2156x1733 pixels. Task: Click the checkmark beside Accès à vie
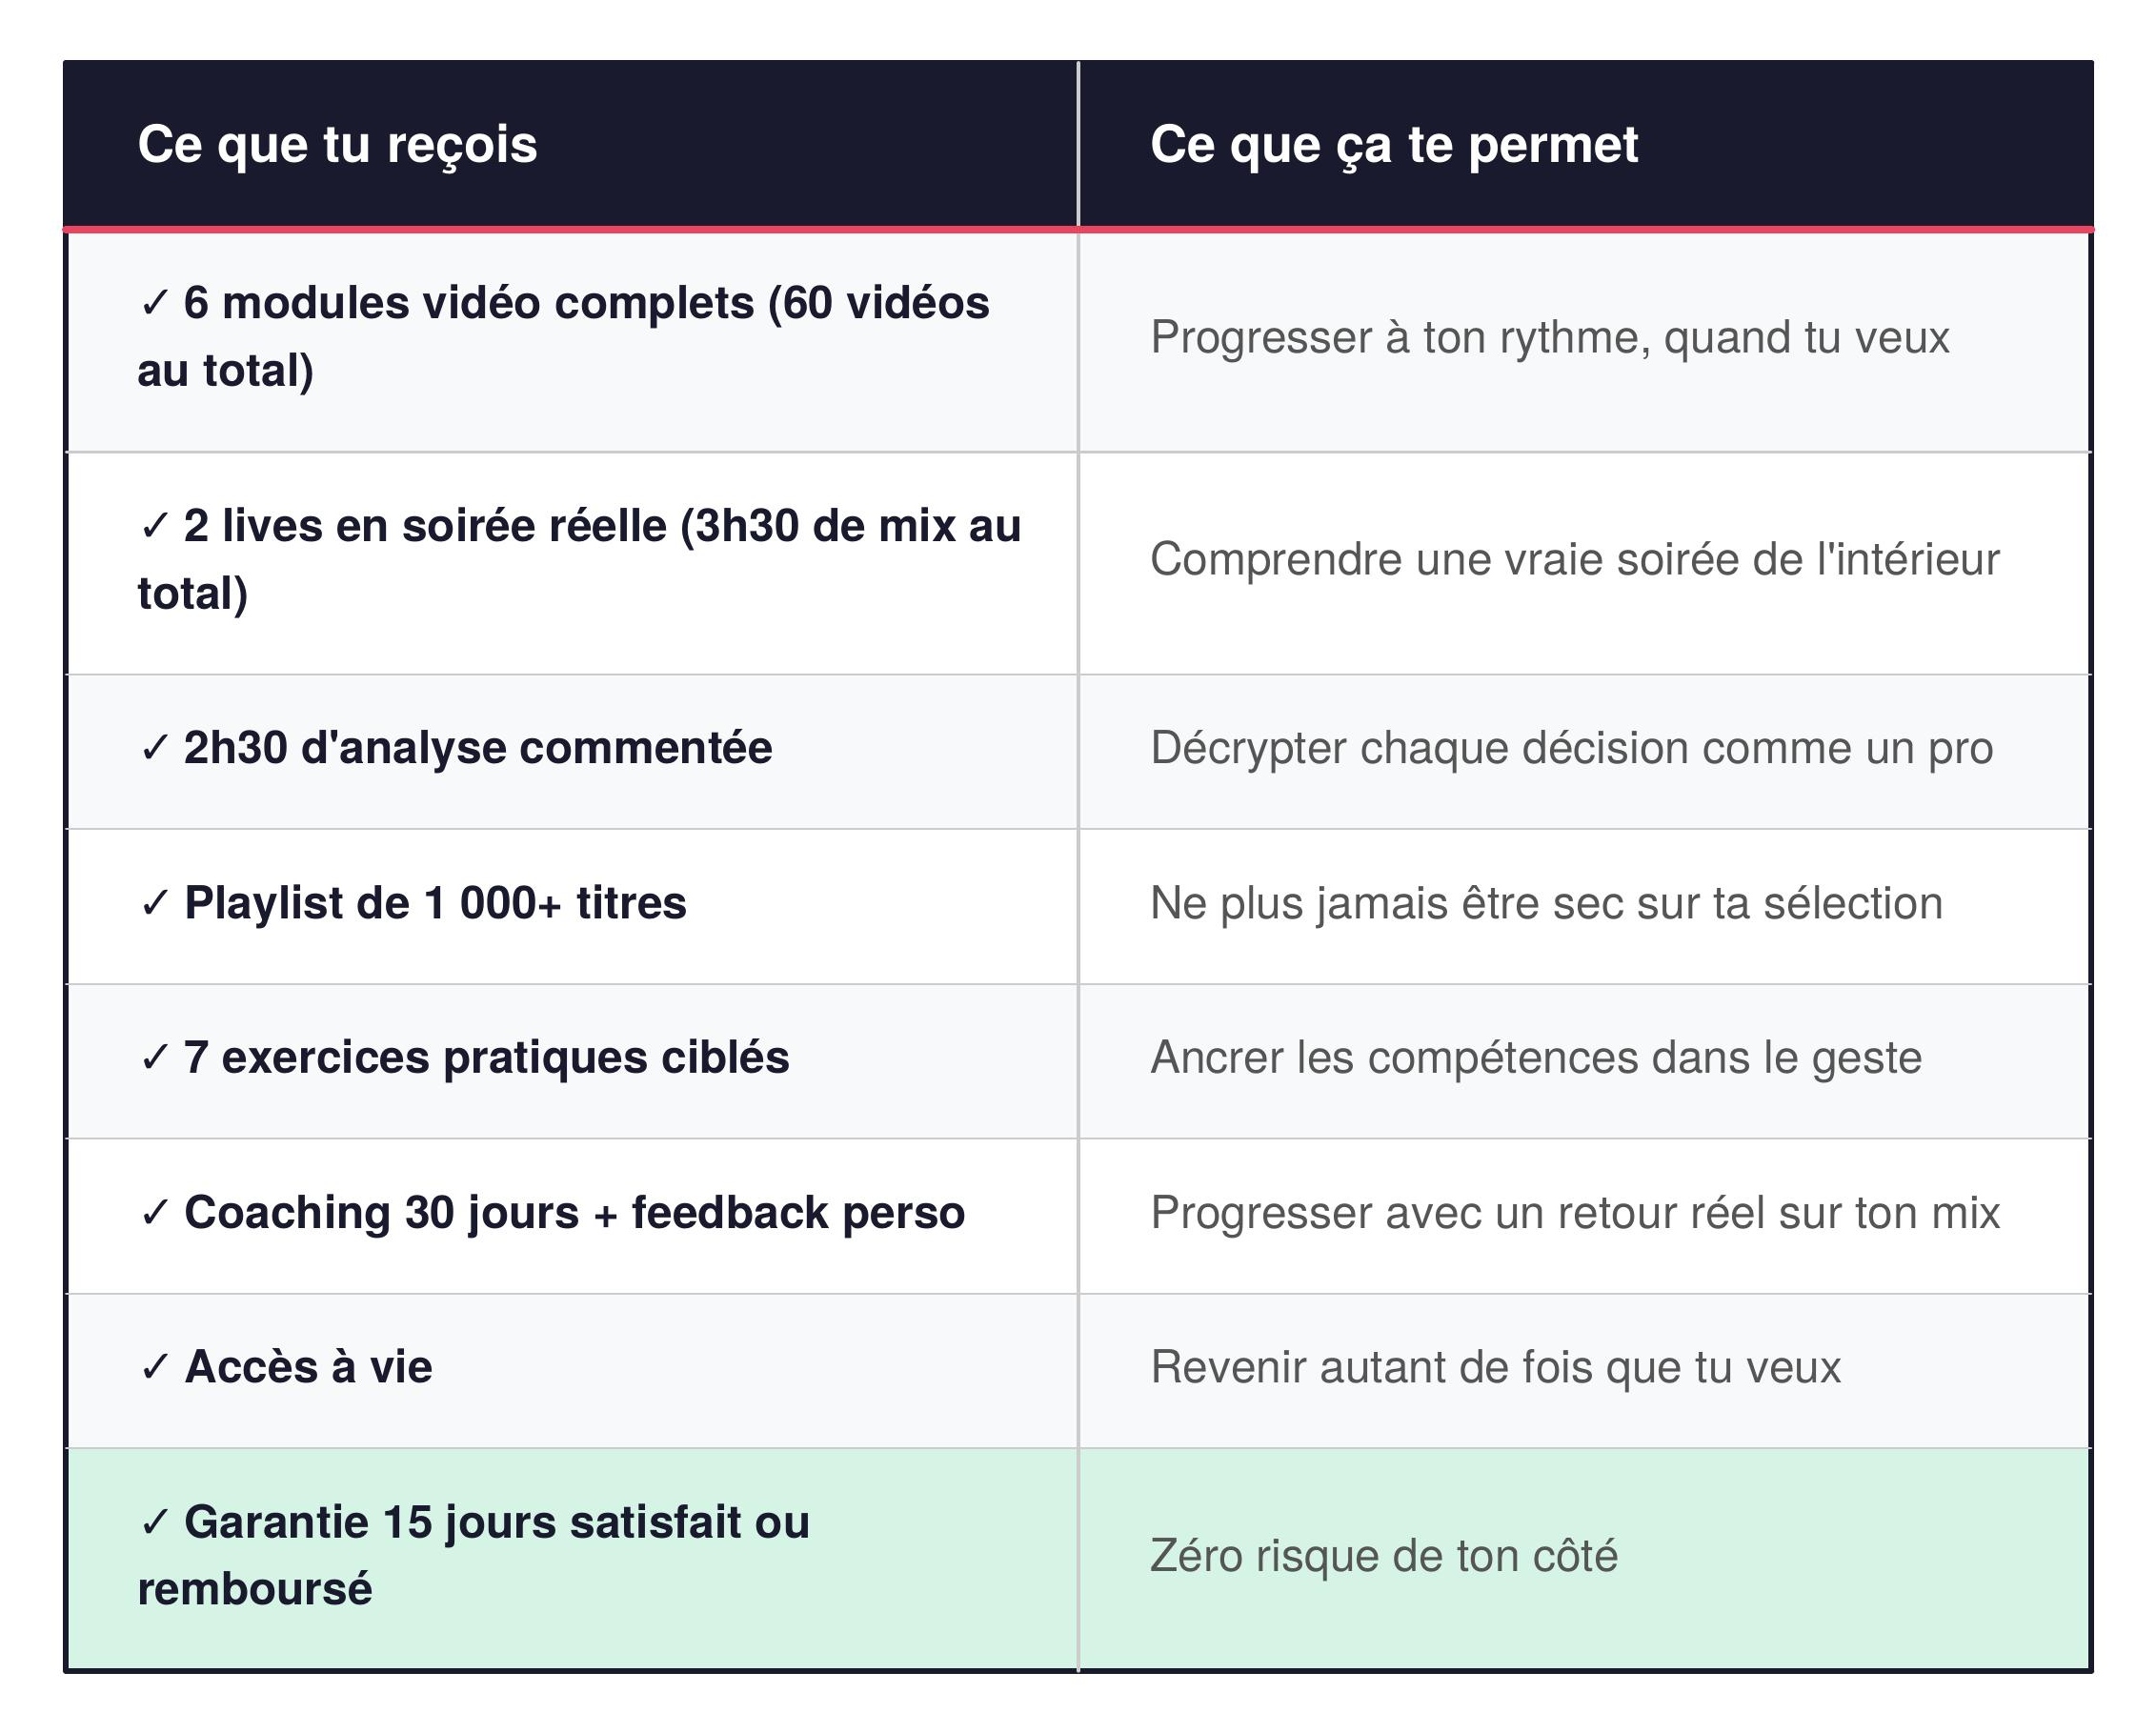[x=155, y=1368]
